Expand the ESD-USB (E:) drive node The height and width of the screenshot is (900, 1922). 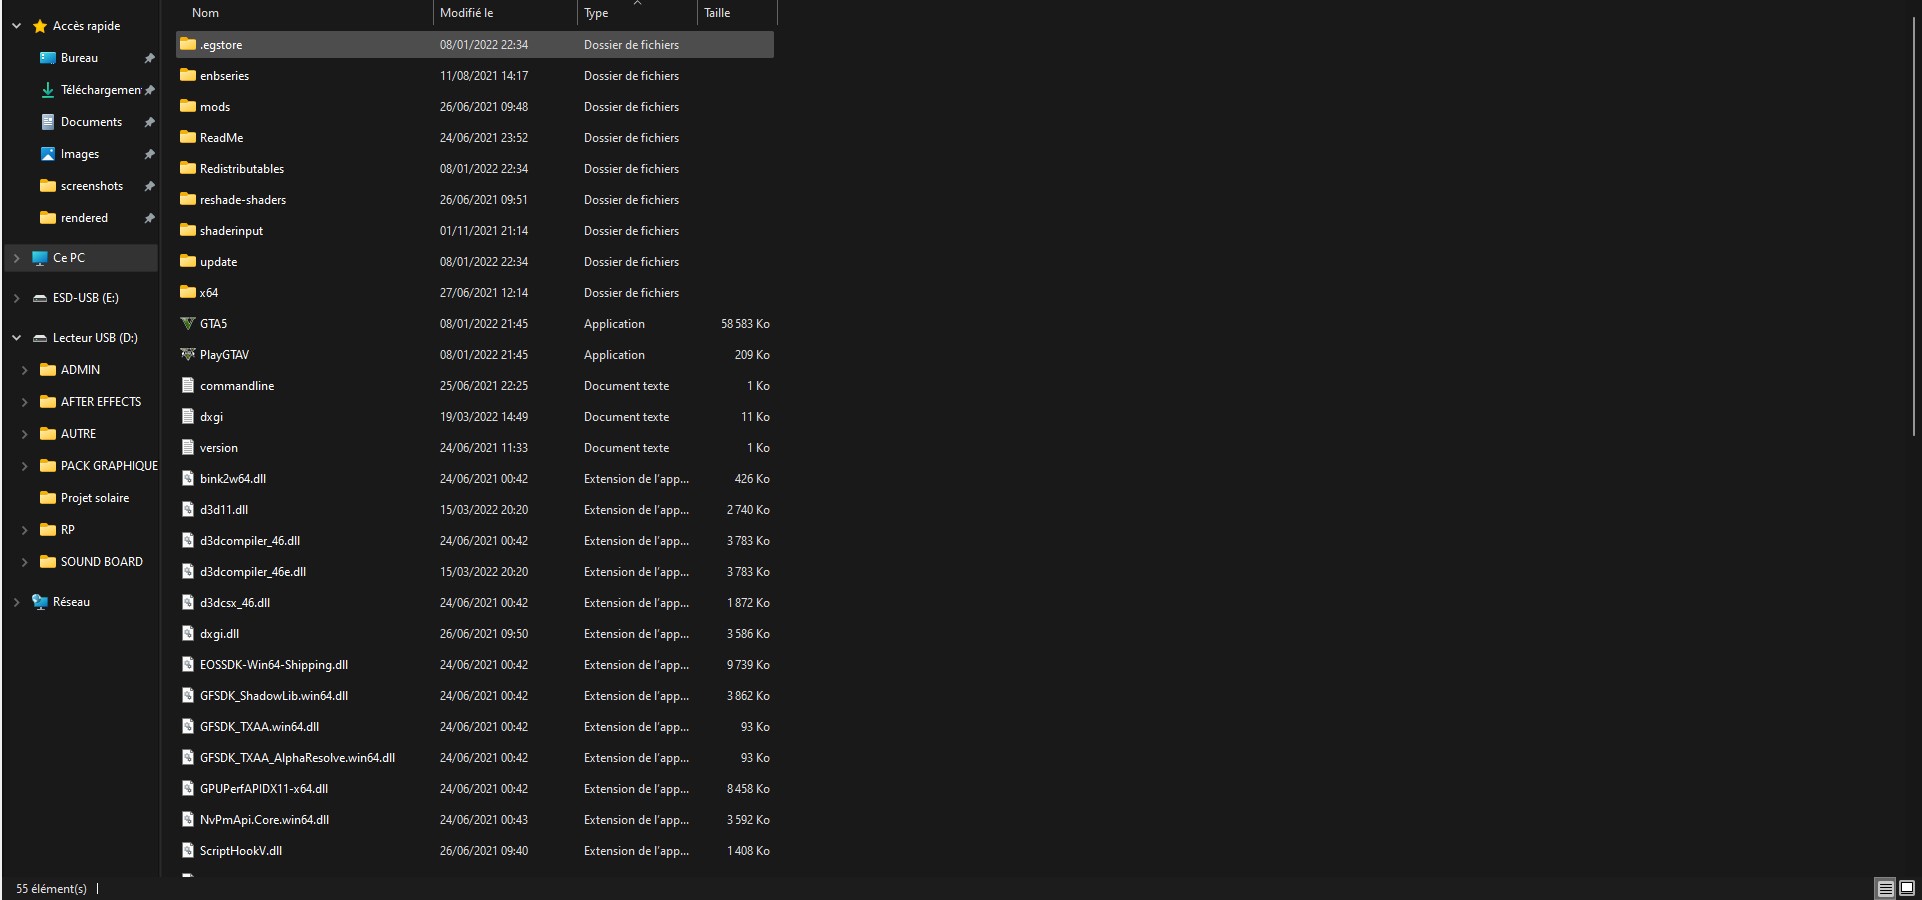(x=16, y=298)
